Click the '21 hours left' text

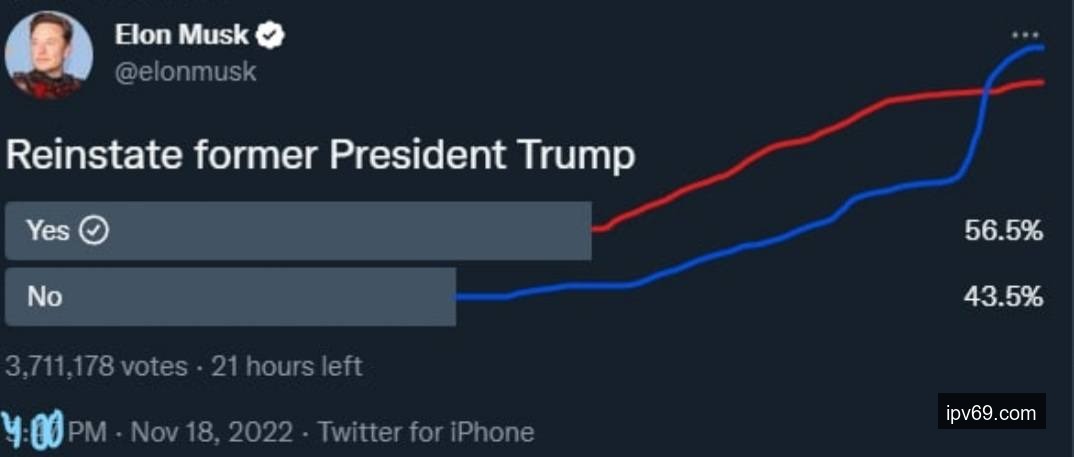coord(284,366)
